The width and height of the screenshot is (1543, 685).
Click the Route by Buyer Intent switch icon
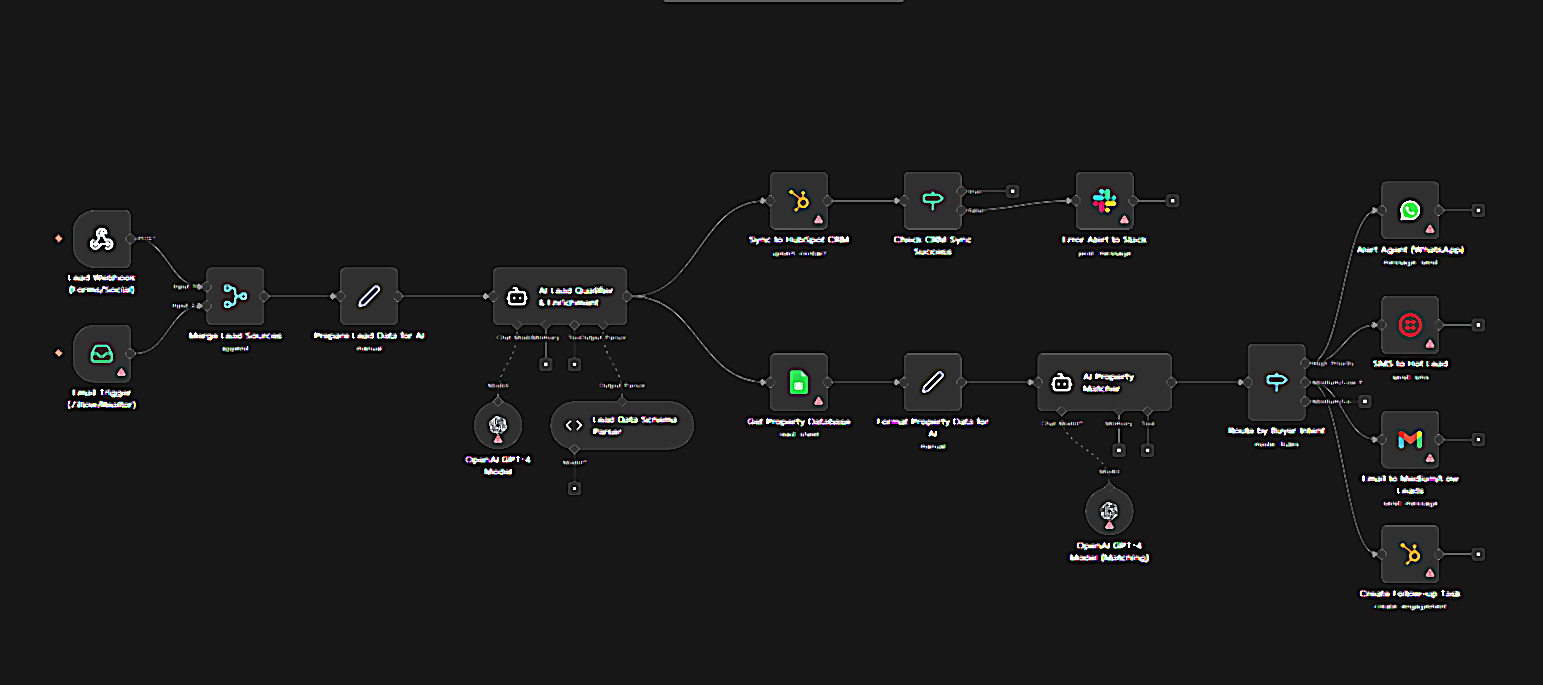(x=1276, y=382)
